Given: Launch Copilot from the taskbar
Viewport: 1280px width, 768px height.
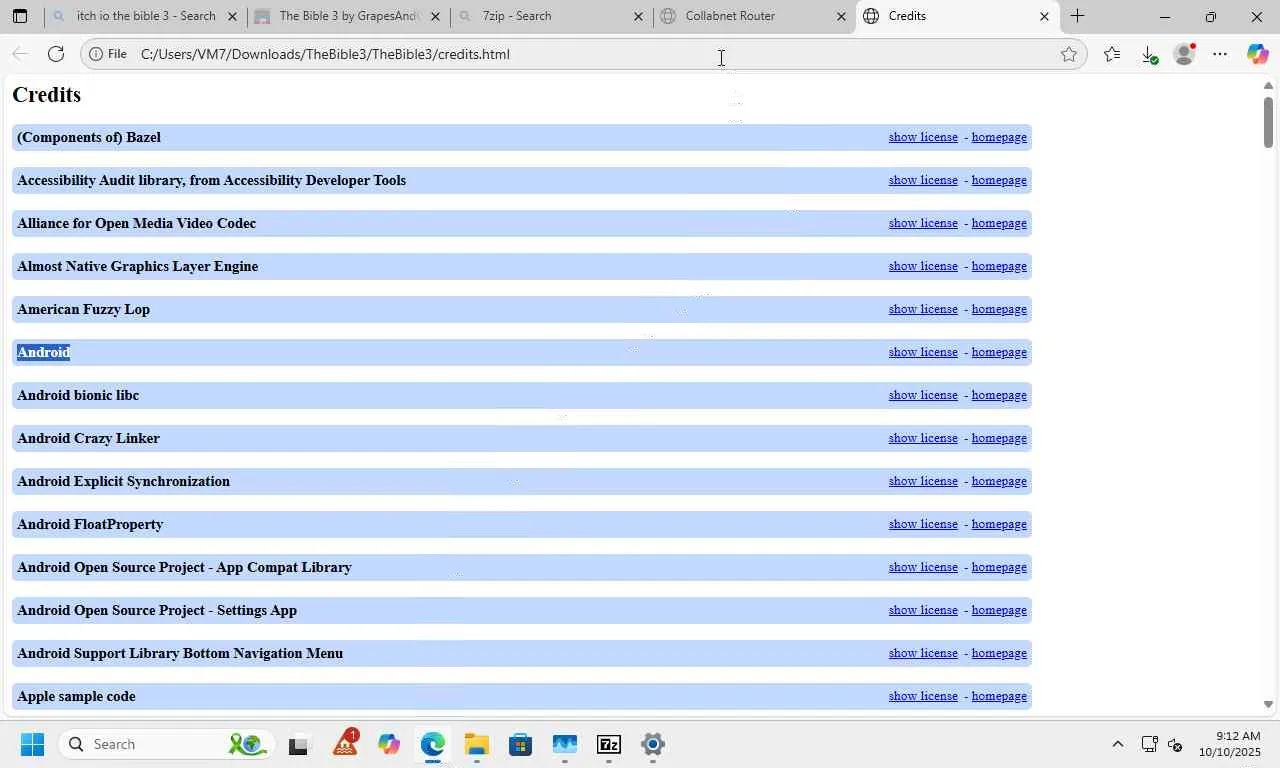Looking at the screenshot, I should [x=389, y=744].
